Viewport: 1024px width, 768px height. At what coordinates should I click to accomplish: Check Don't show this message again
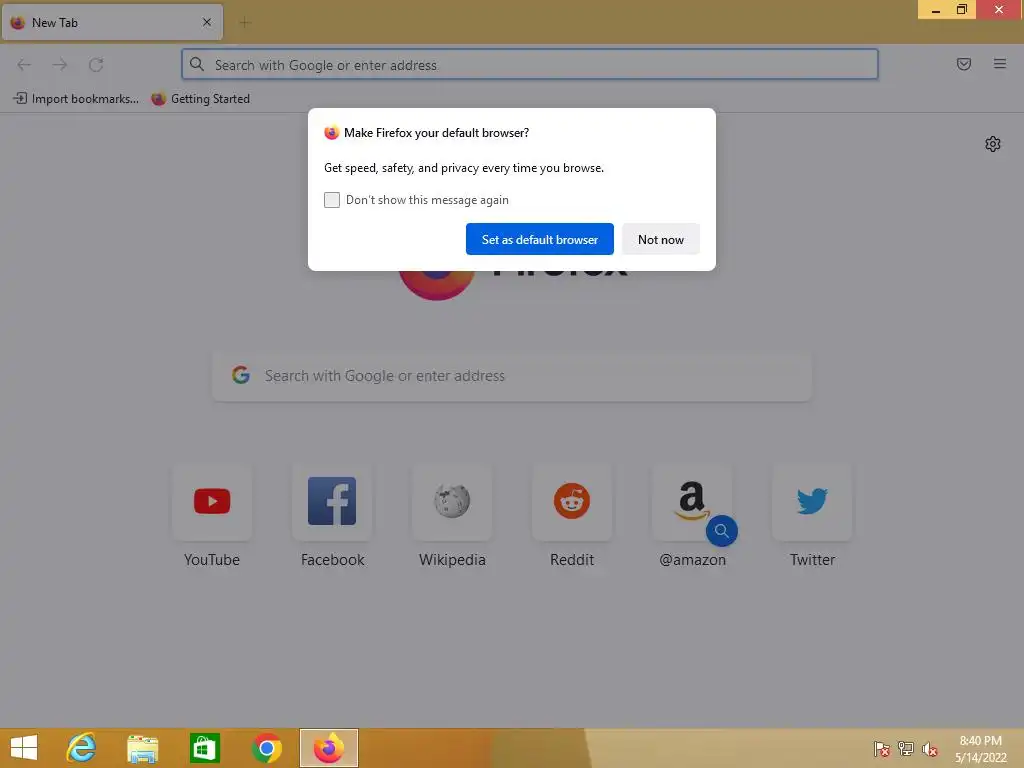(332, 200)
